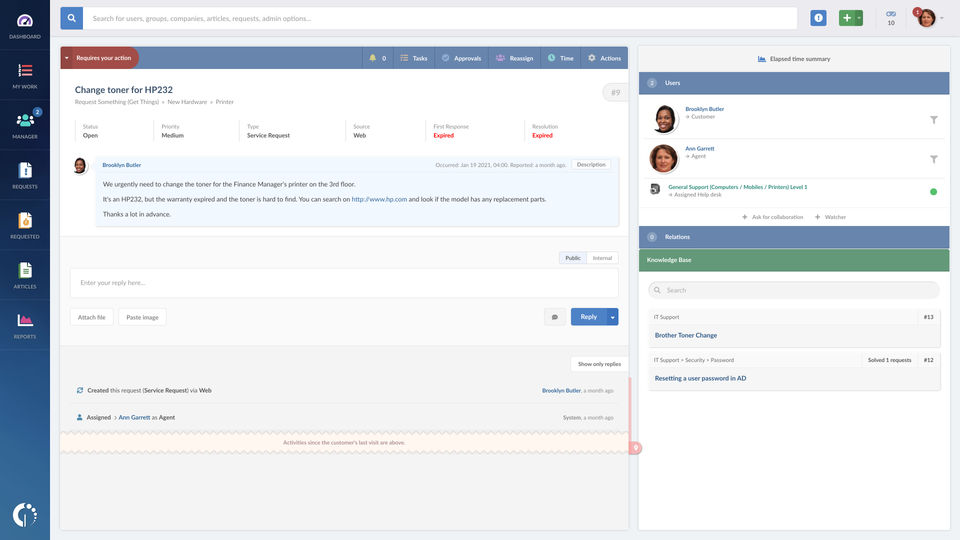Viewport: 960px width, 540px height.
Task: Open the Actions menu
Action: coord(604,58)
